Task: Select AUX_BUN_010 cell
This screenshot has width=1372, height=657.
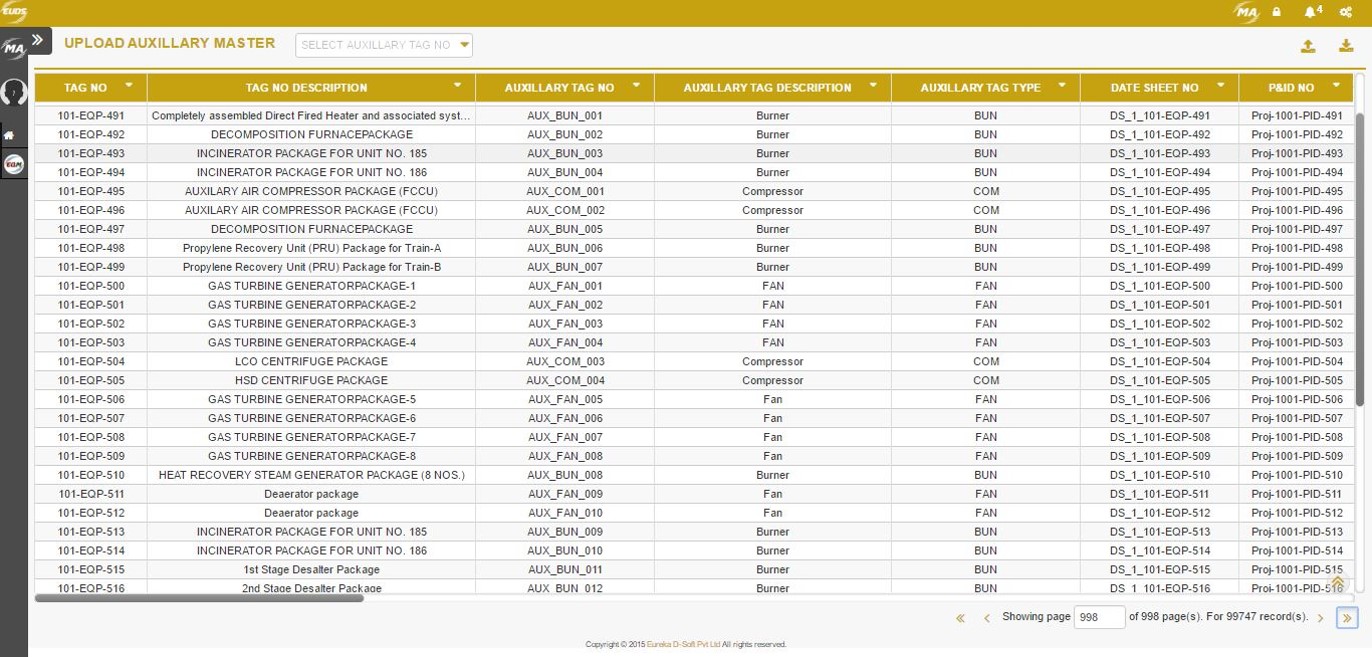Action: [565, 552]
